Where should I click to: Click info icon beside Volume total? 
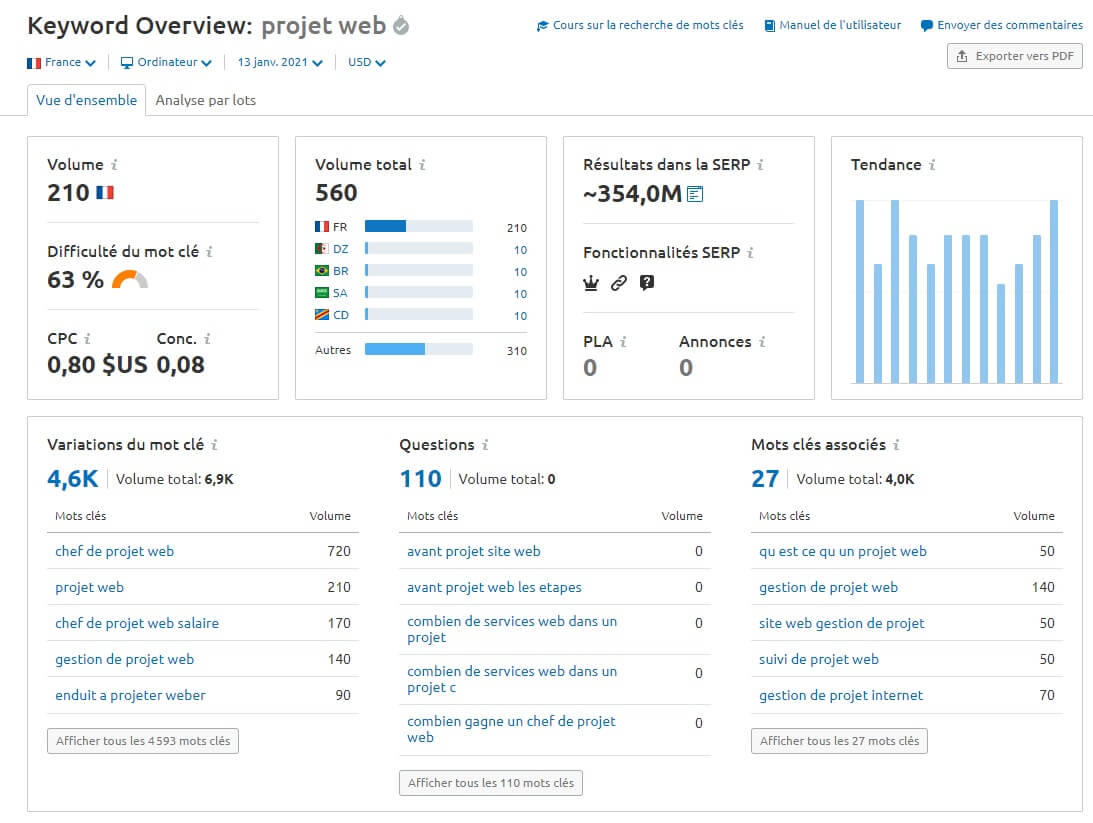422,165
